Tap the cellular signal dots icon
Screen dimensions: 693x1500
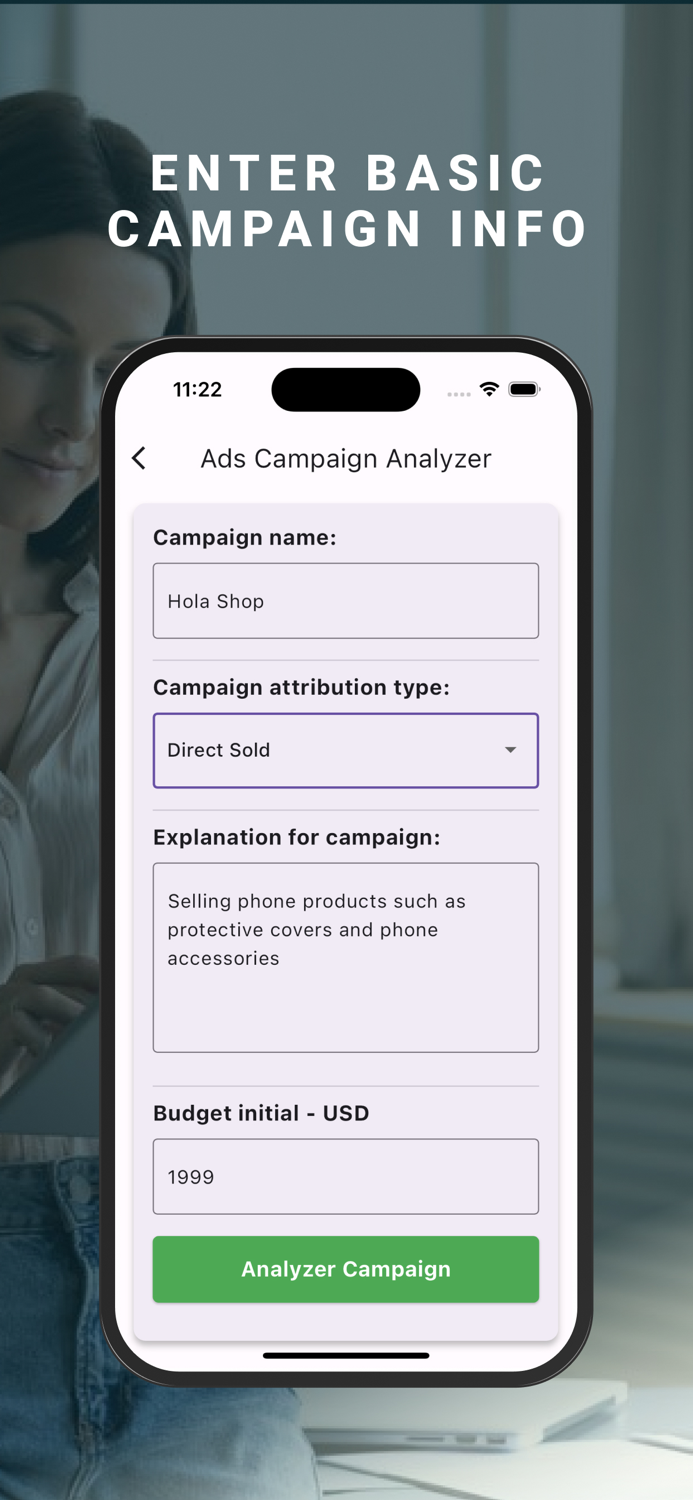pyautogui.click(x=458, y=394)
